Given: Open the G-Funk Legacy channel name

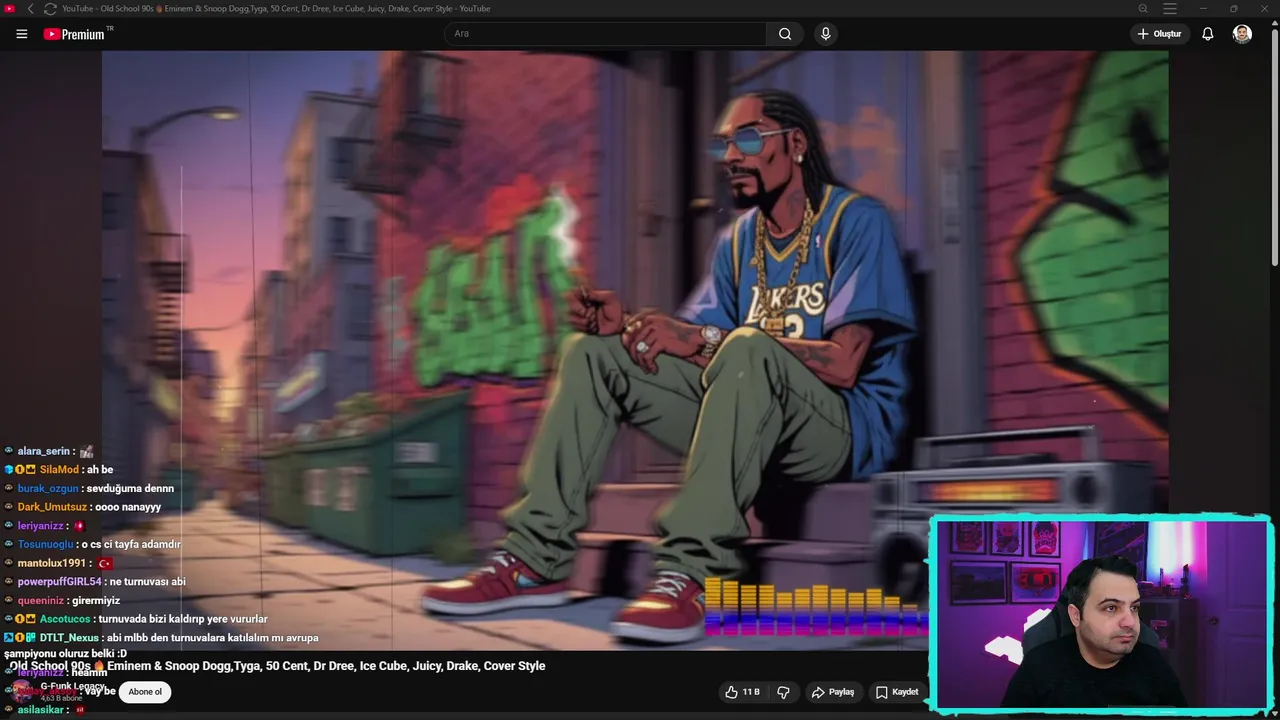Looking at the screenshot, I should click(72, 687).
